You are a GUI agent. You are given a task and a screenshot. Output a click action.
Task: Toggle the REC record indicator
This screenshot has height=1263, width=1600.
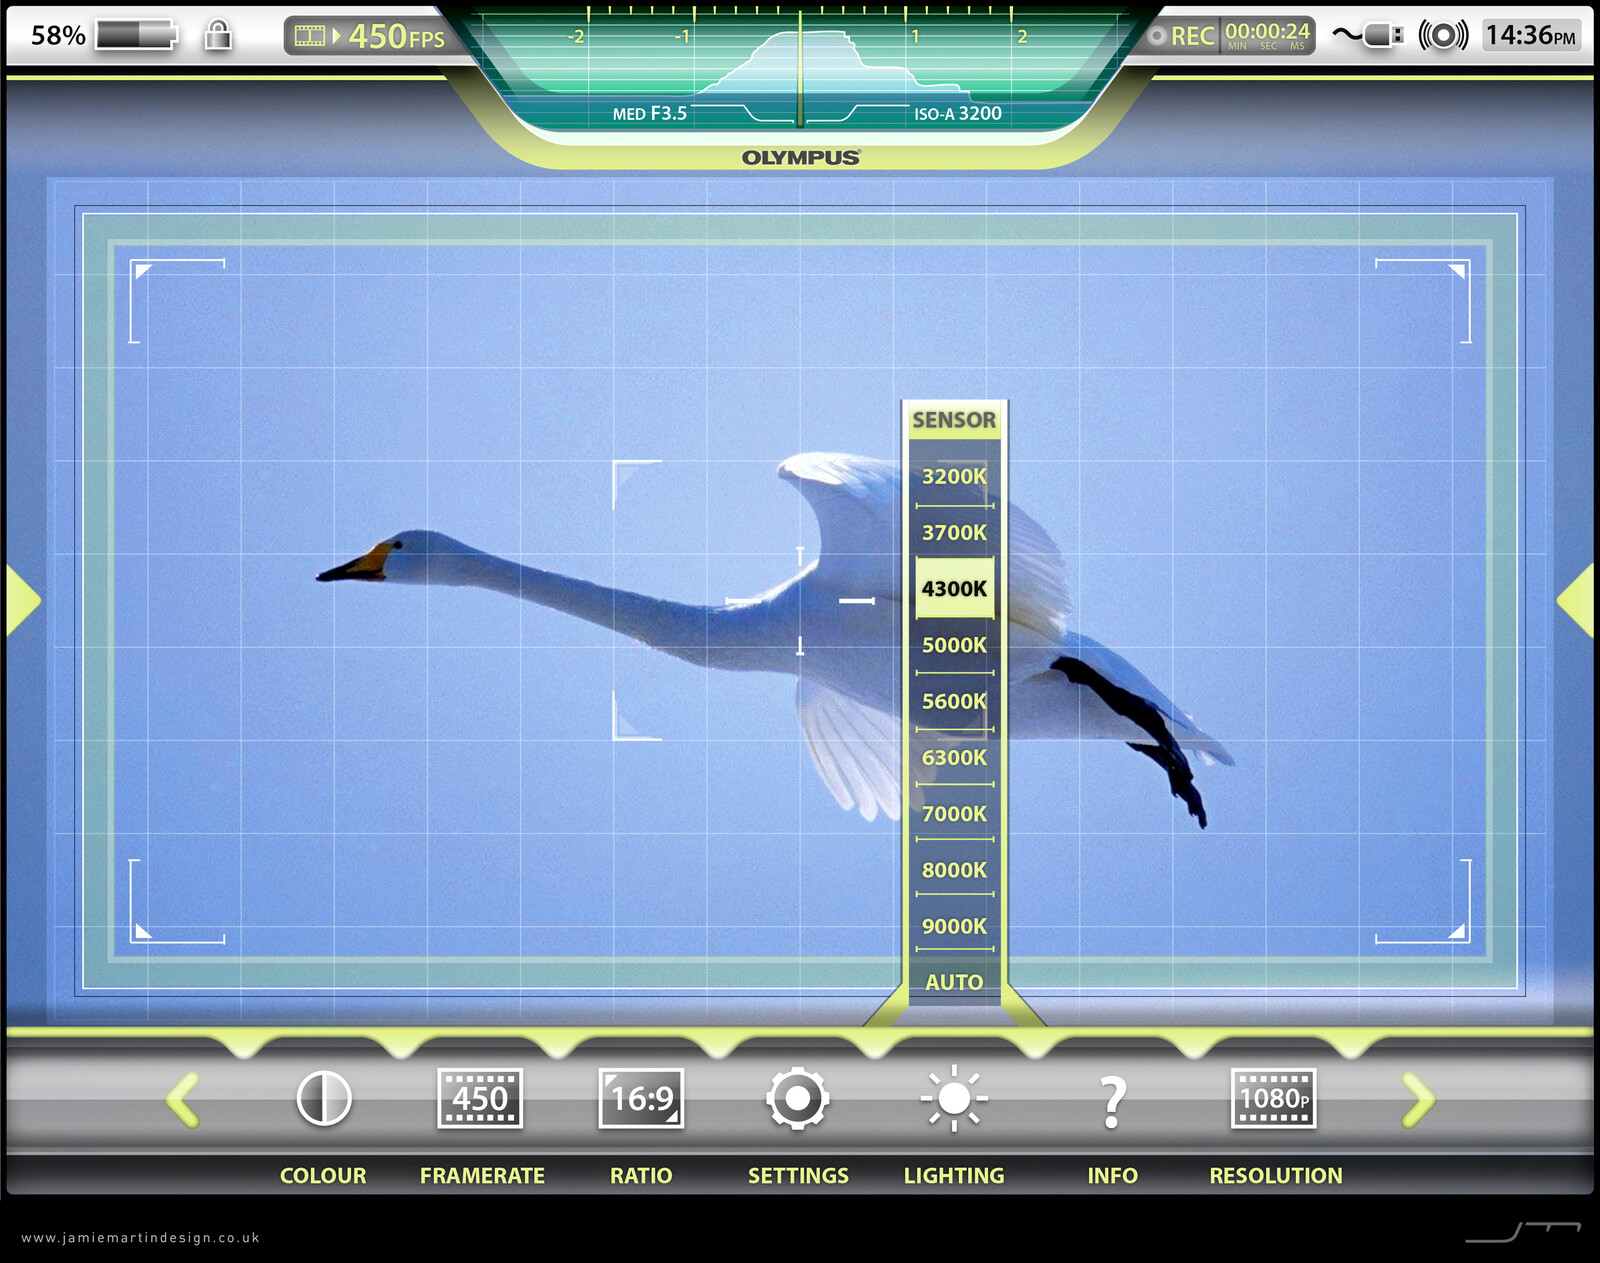pos(1182,36)
